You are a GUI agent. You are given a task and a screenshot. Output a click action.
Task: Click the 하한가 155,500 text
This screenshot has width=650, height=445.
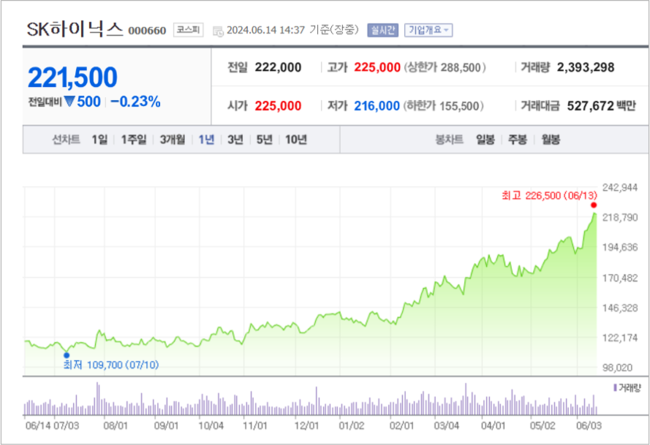(443, 106)
